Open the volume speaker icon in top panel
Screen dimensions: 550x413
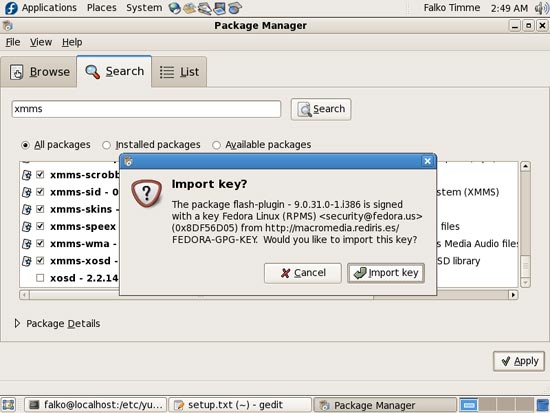541,8
